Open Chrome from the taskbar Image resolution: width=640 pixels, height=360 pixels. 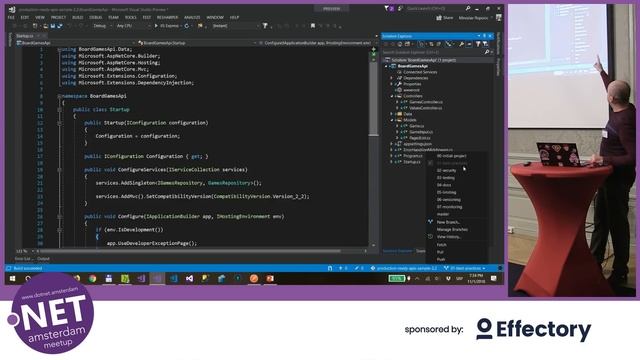point(93,279)
